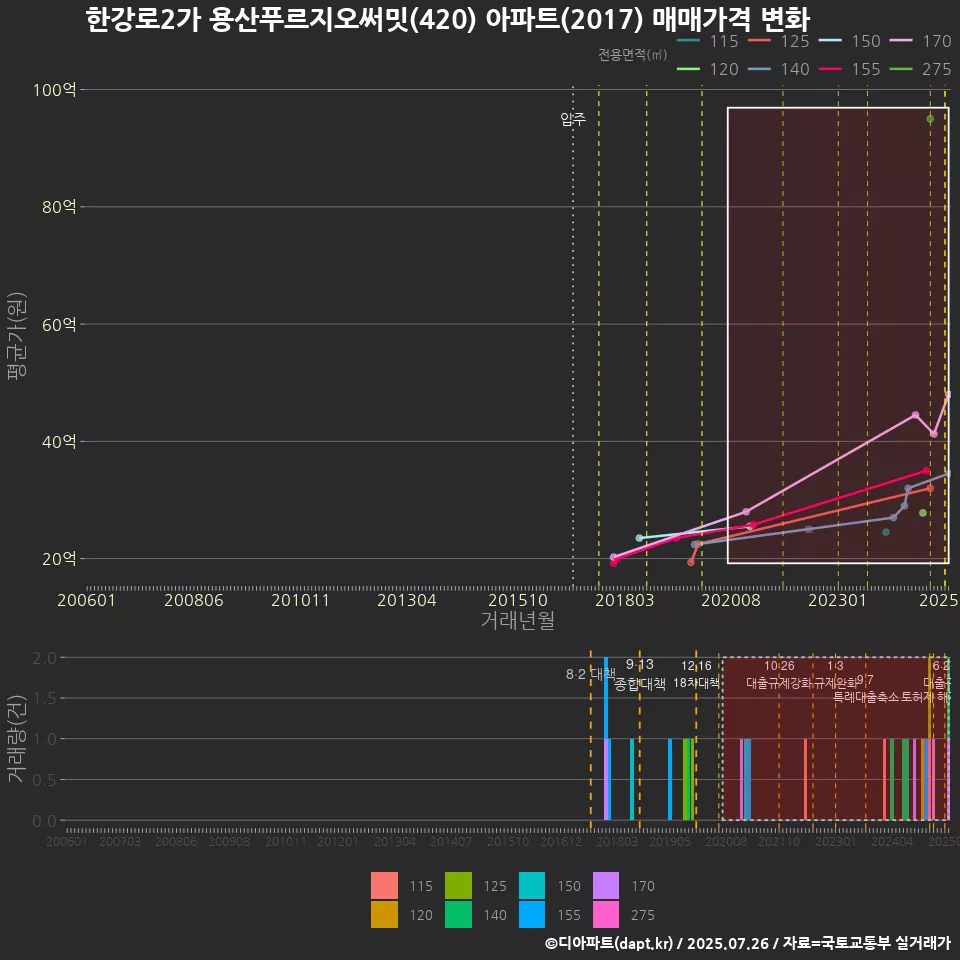Click the 8·2 대책 policy annotation
This screenshot has width=960, height=960.
(591, 674)
